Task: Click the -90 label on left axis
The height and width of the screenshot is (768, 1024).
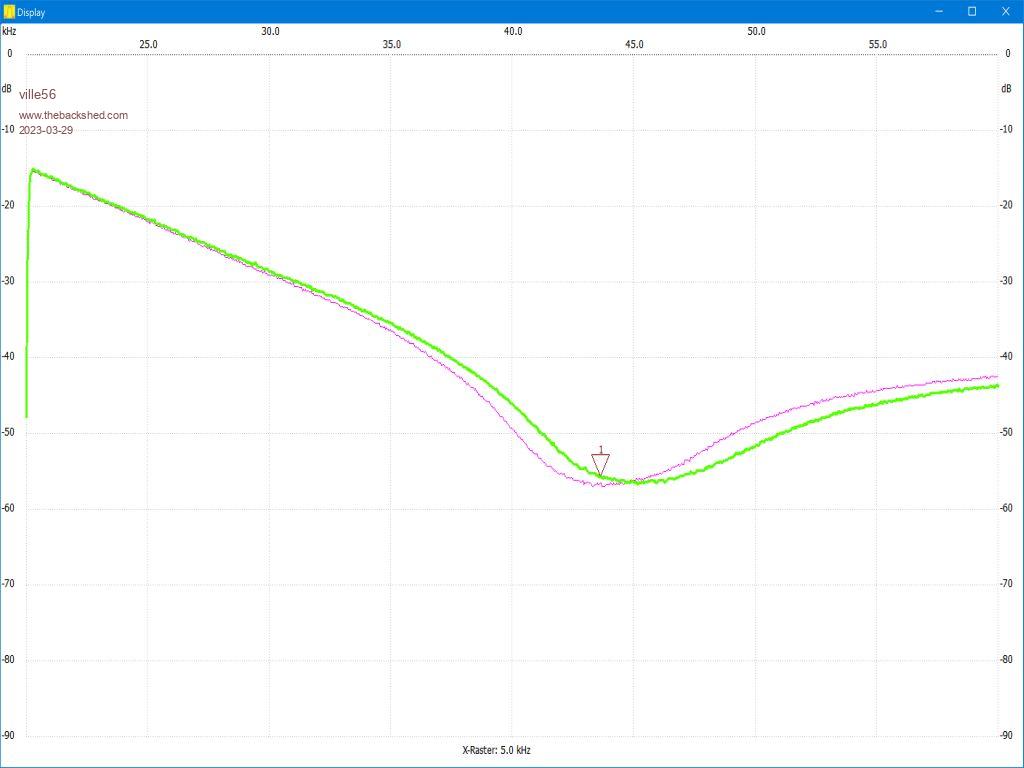Action: click(x=9, y=736)
